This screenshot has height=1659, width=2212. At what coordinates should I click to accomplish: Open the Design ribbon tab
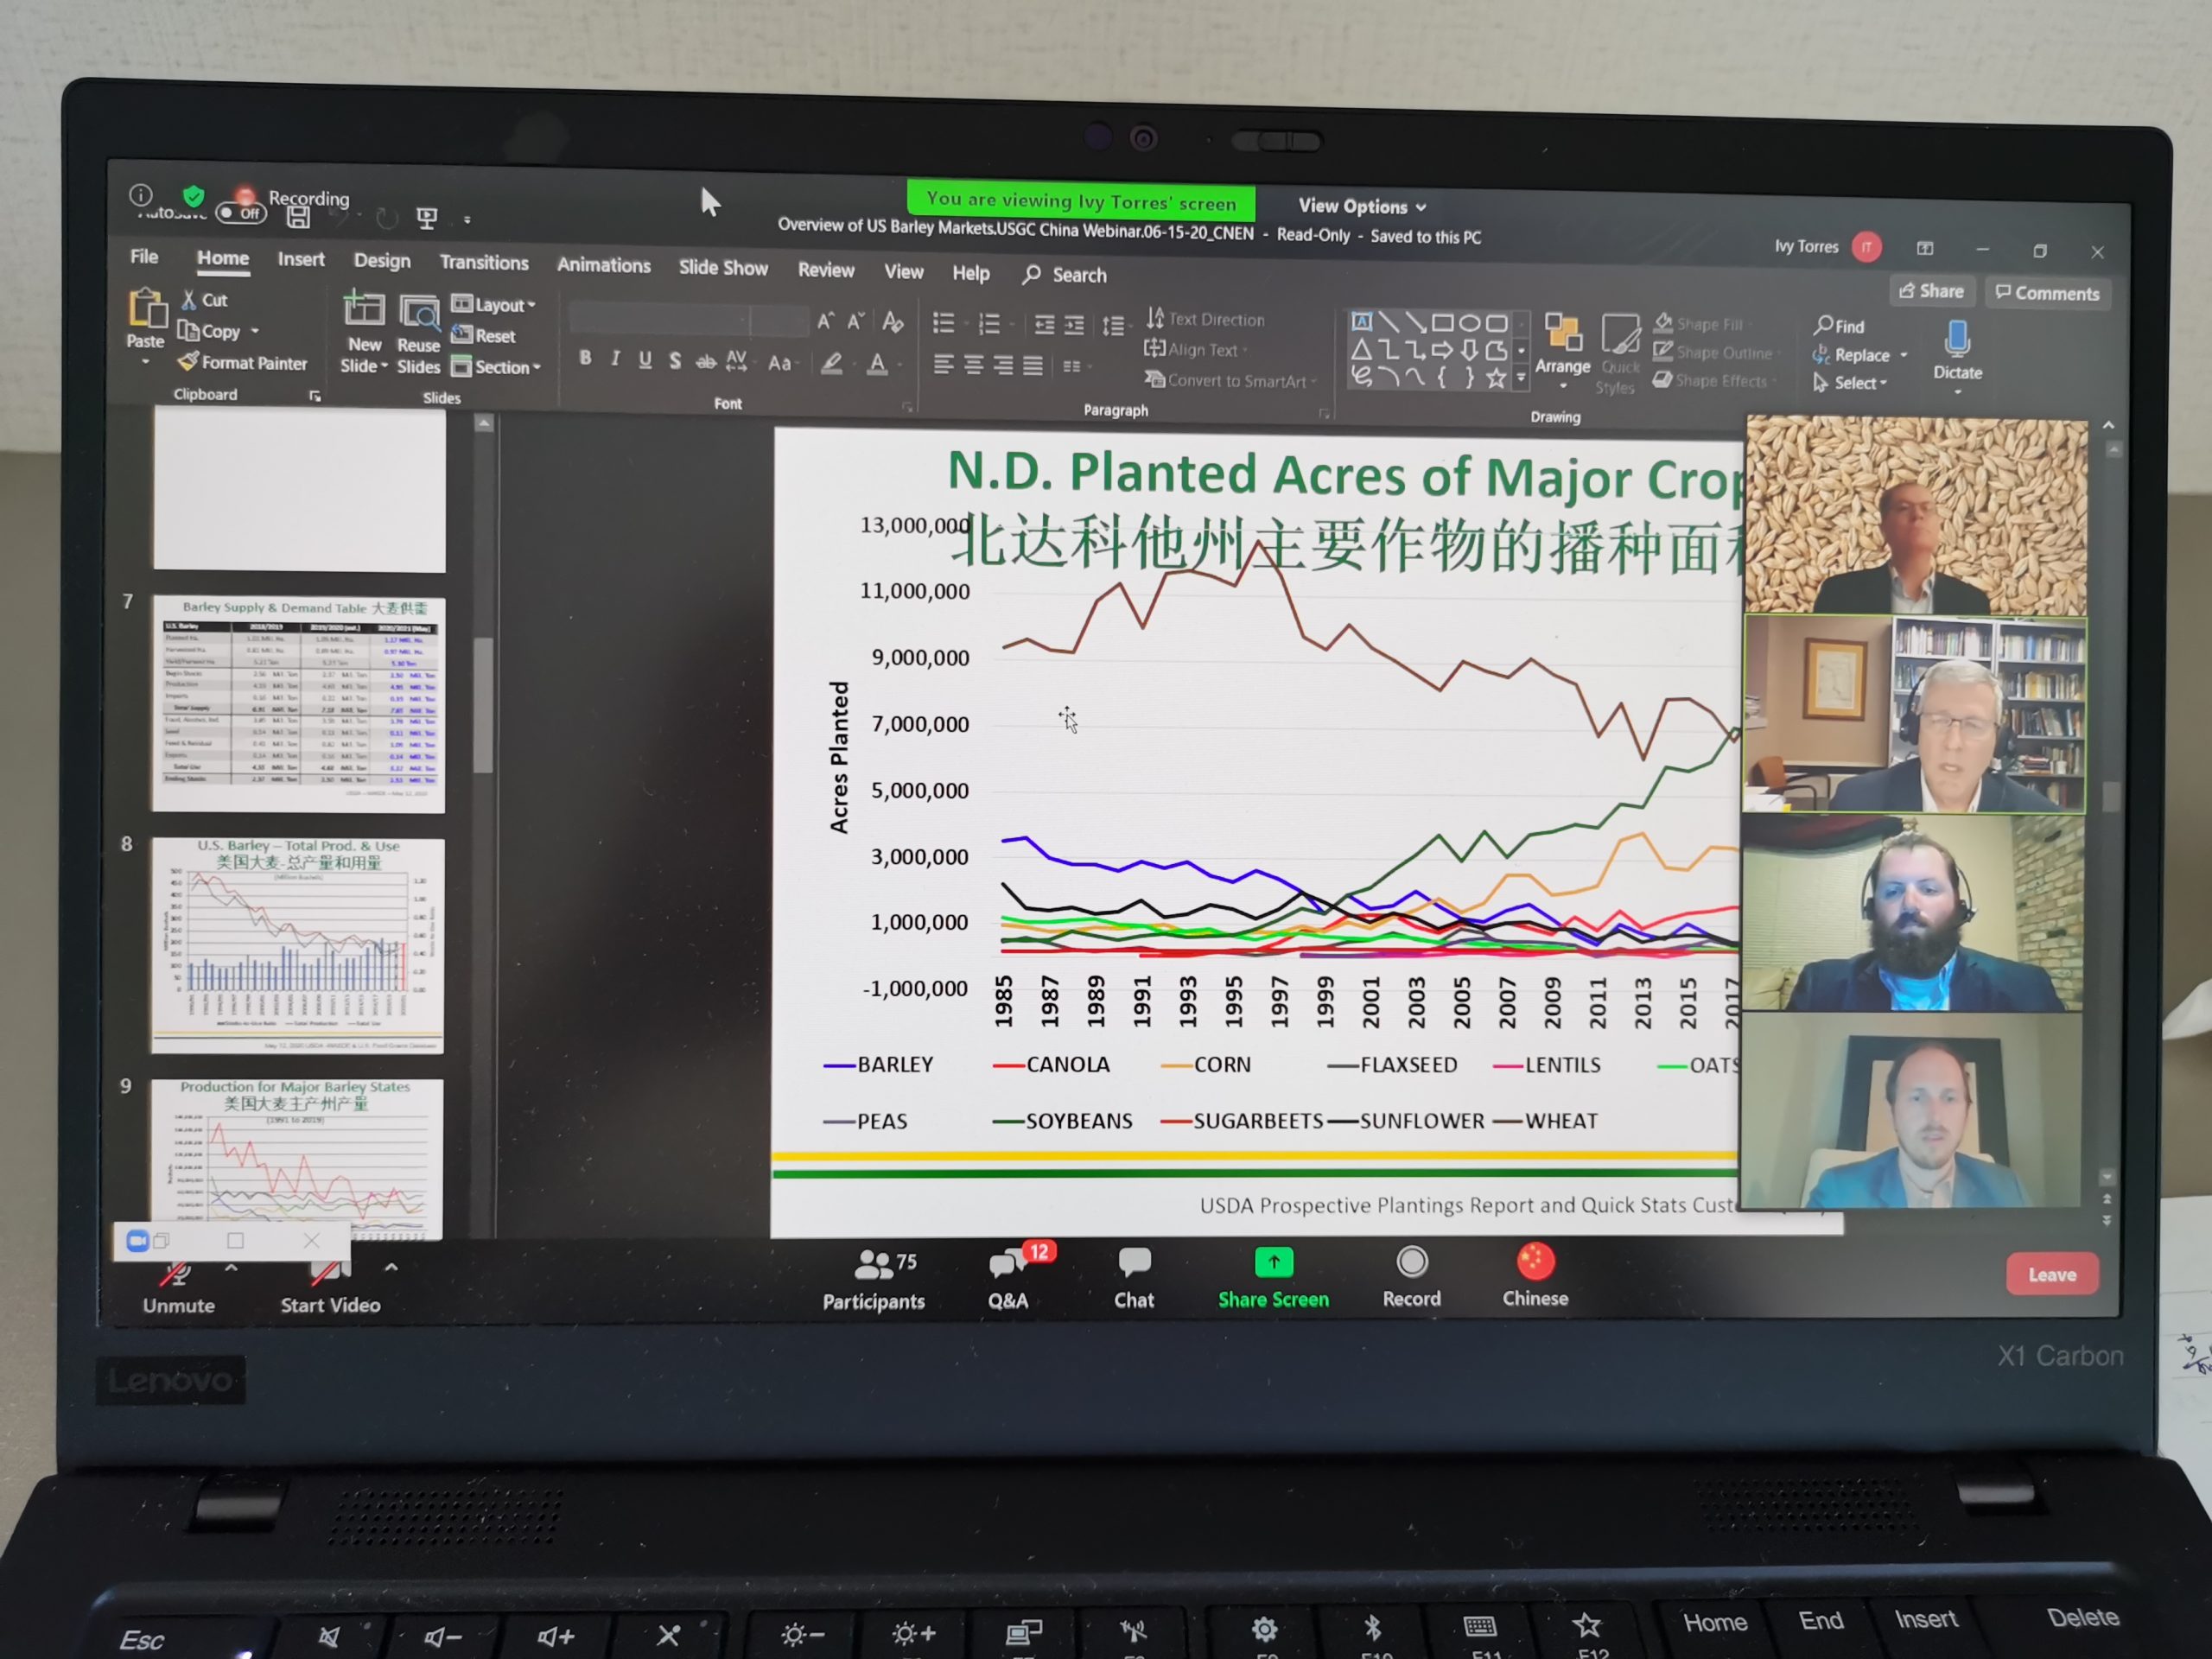382,261
